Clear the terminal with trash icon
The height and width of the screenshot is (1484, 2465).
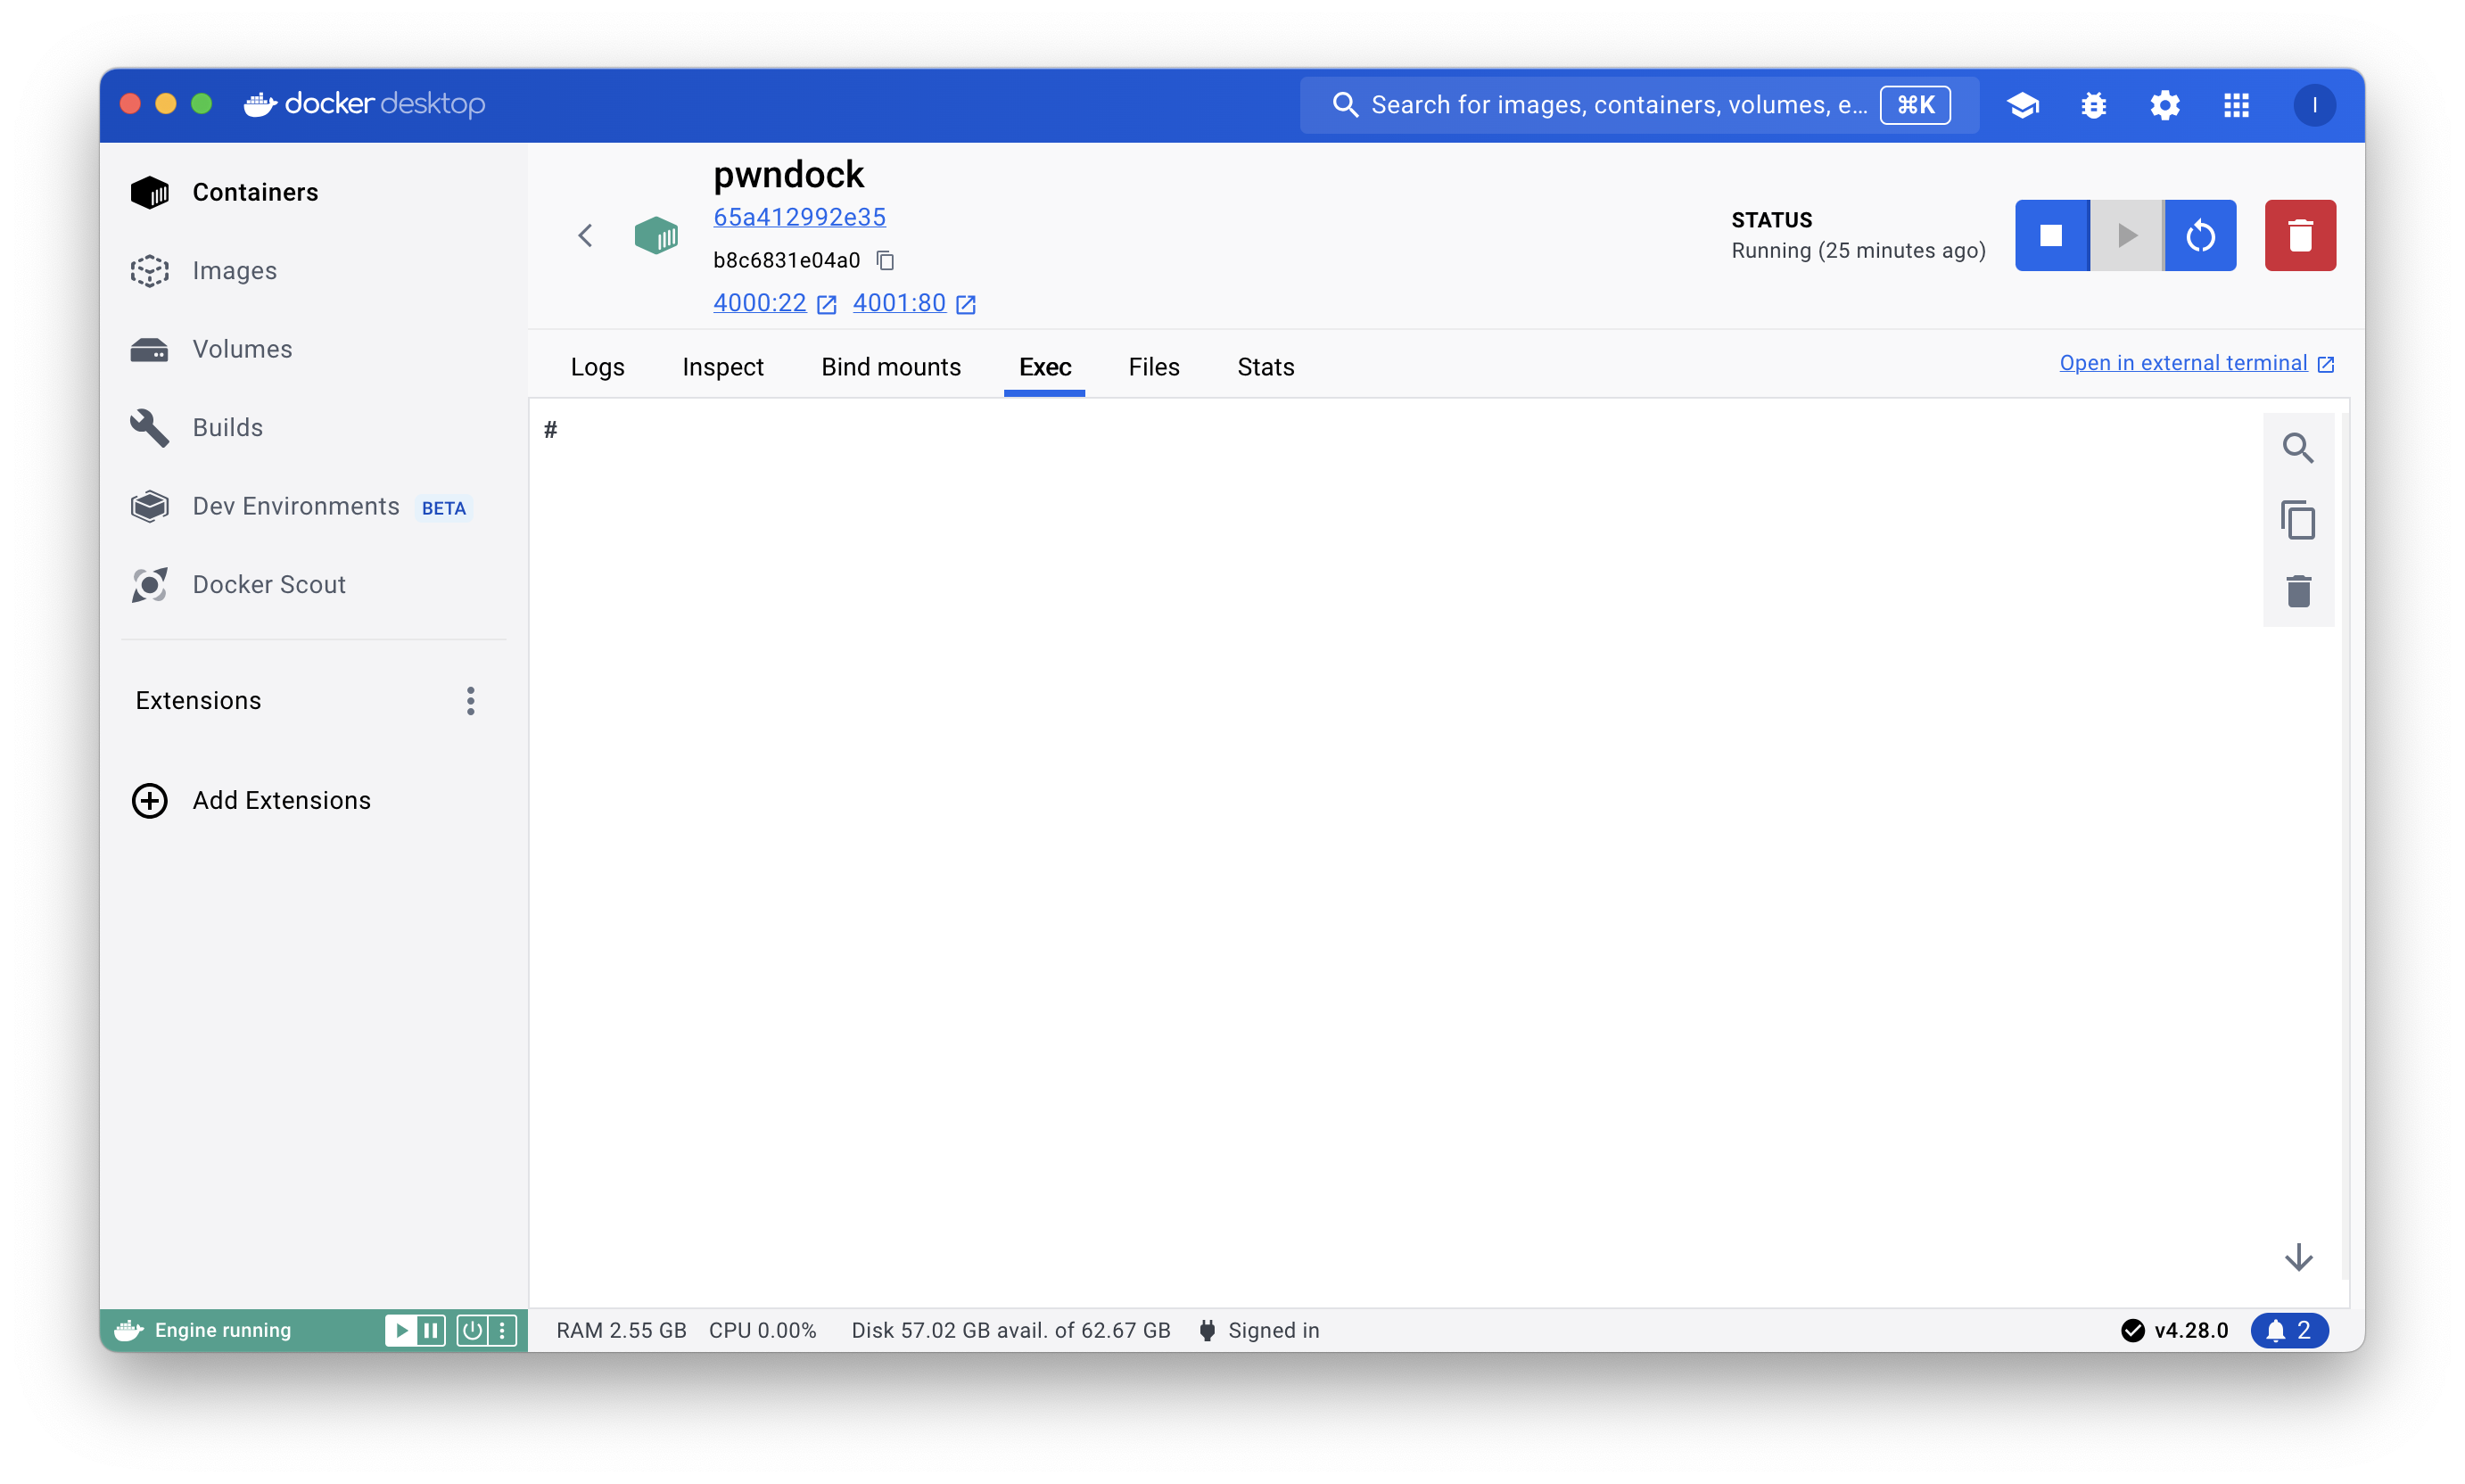point(2297,591)
